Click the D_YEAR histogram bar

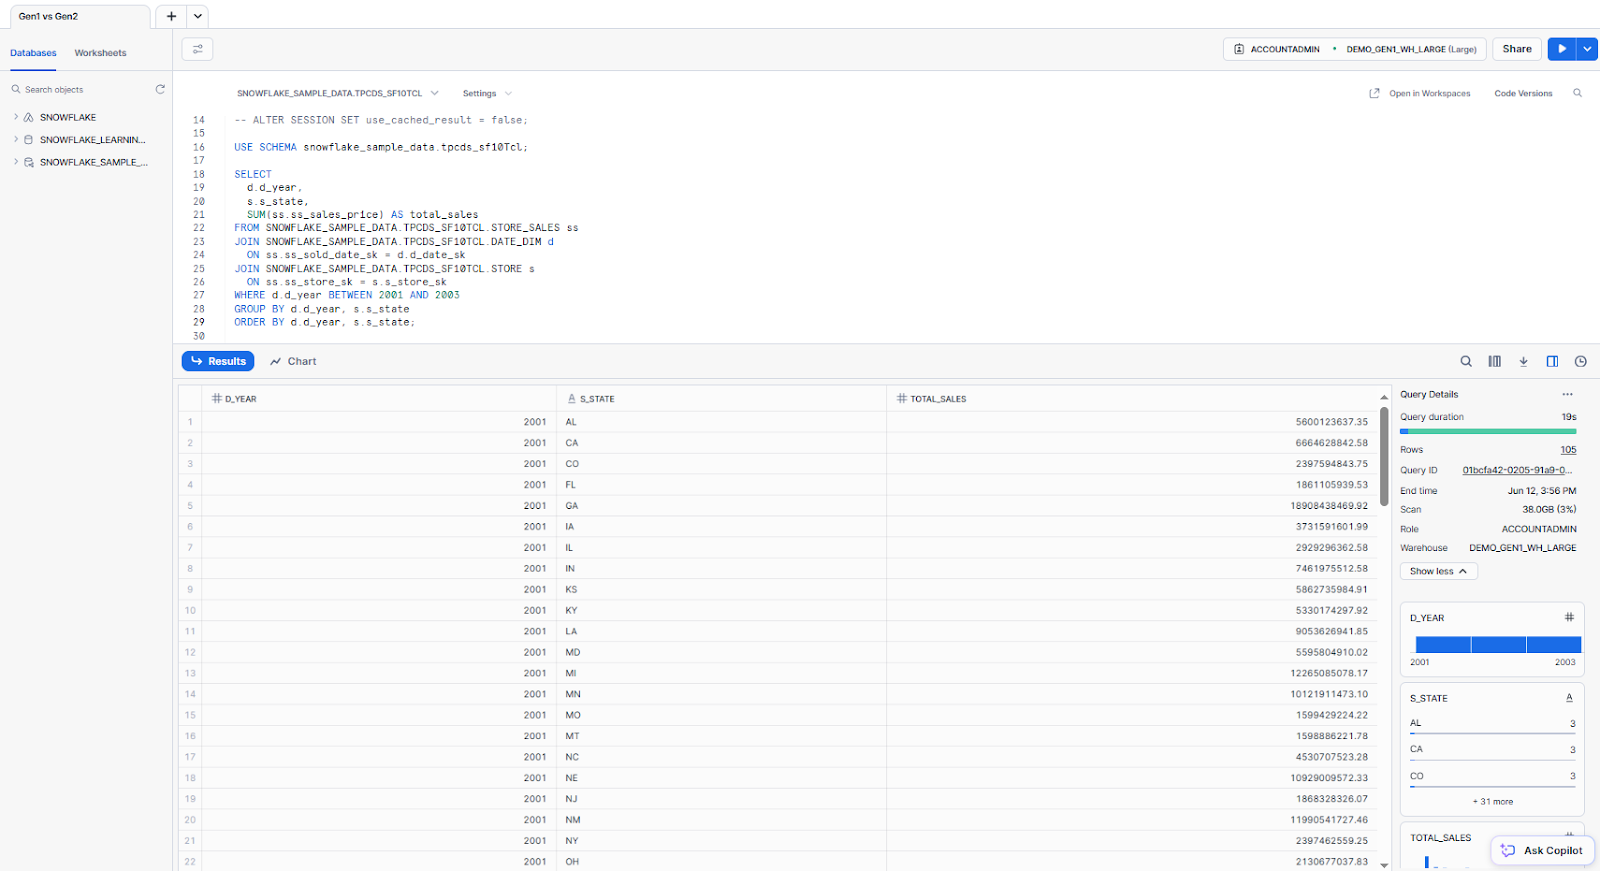[x=1497, y=645]
